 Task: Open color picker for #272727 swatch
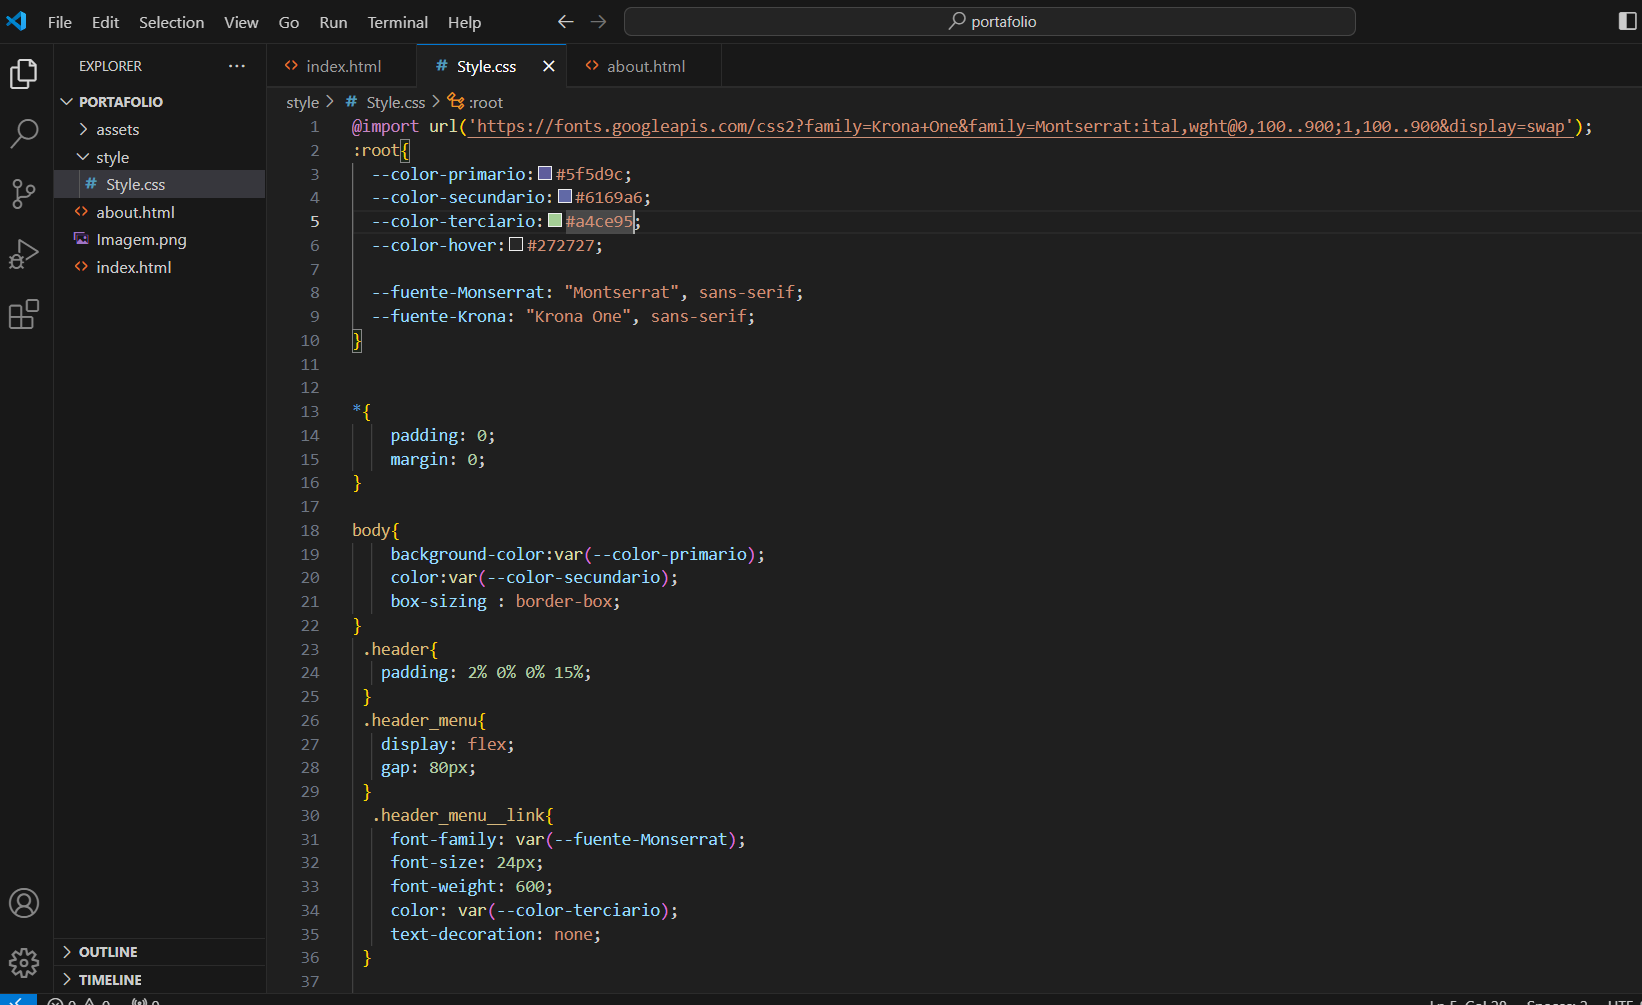pyautogui.click(x=516, y=245)
